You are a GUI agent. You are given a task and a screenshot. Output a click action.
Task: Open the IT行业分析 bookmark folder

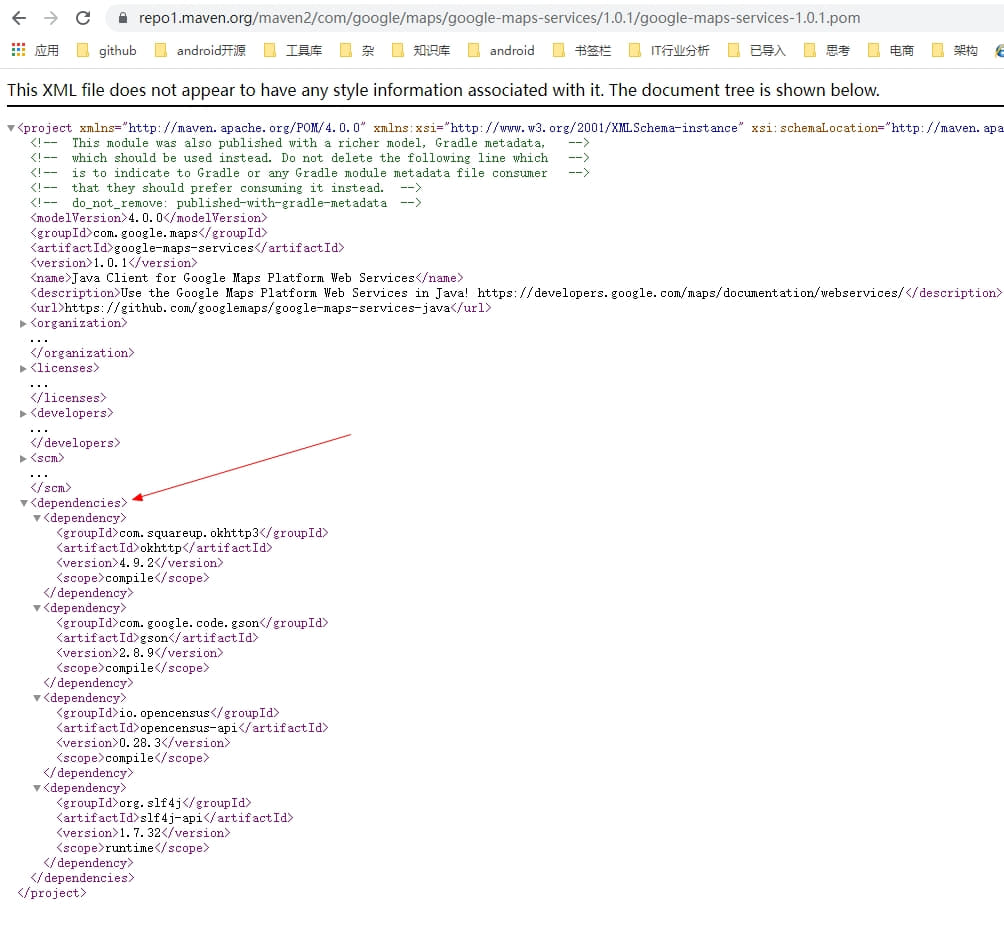(x=668, y=50)
